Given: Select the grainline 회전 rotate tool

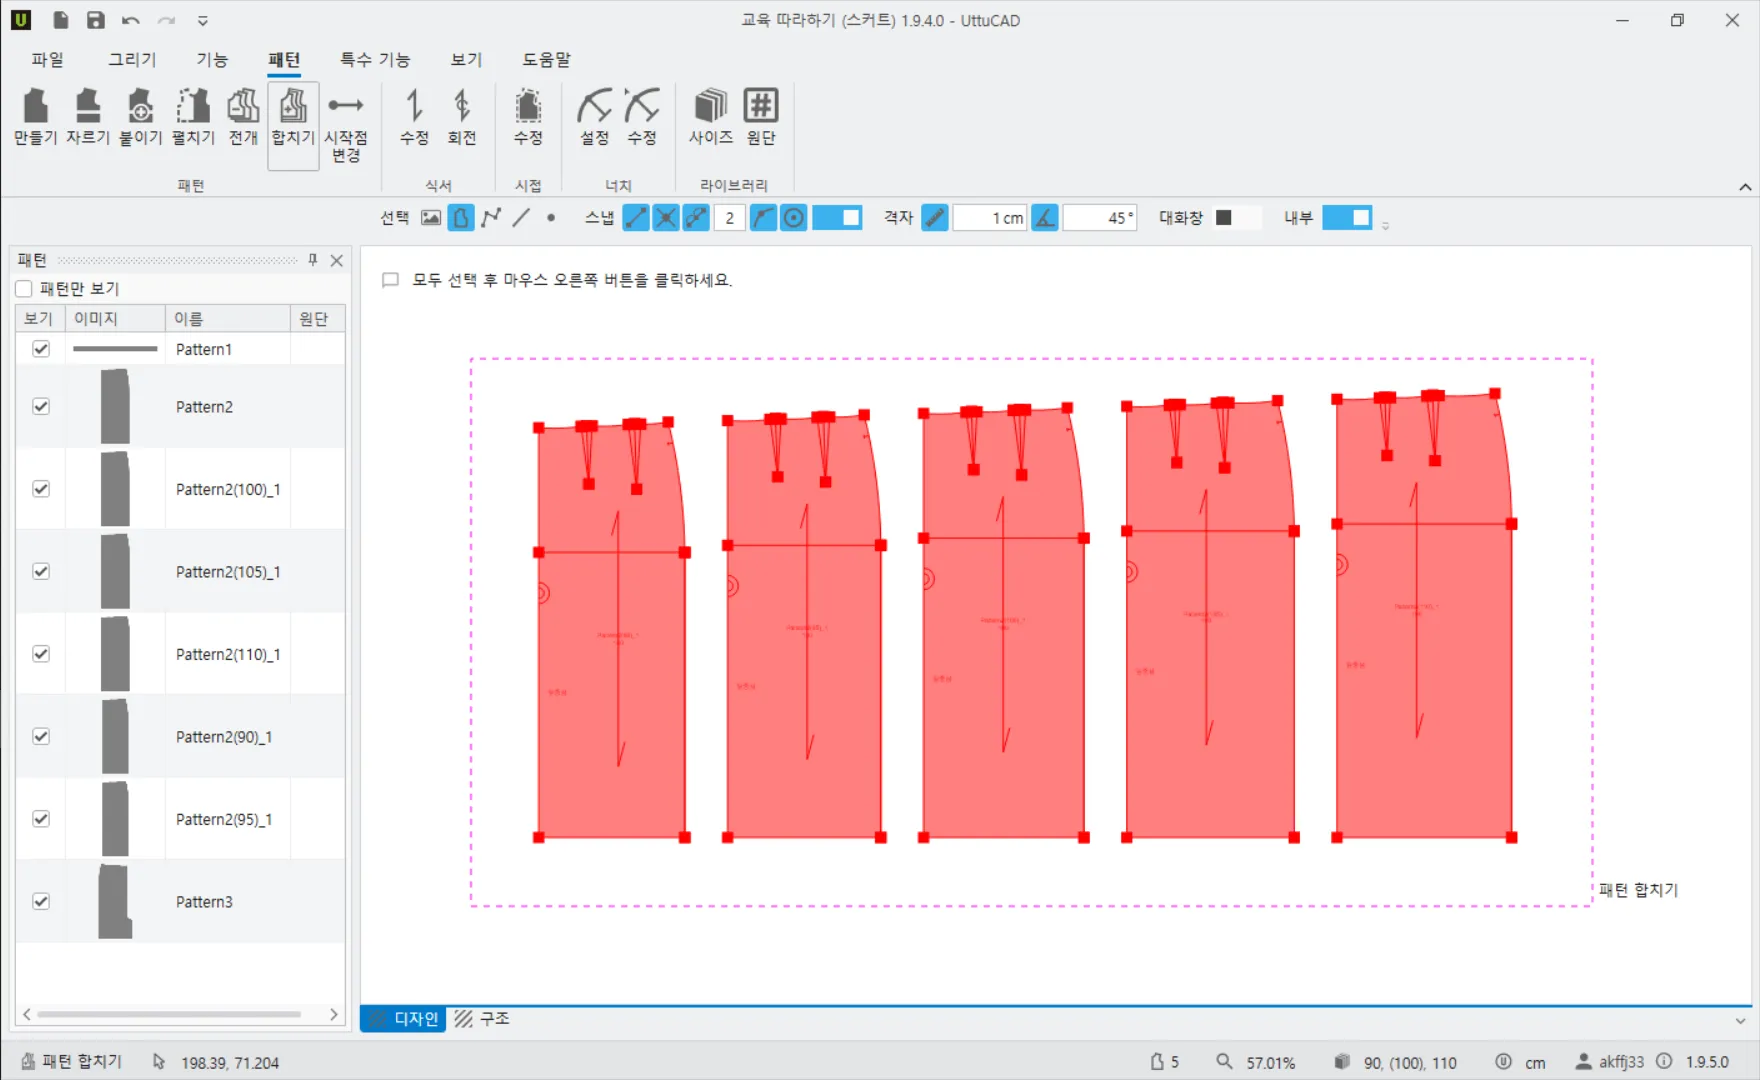Looking at the screenshot, I should click(x=462, y=117).
